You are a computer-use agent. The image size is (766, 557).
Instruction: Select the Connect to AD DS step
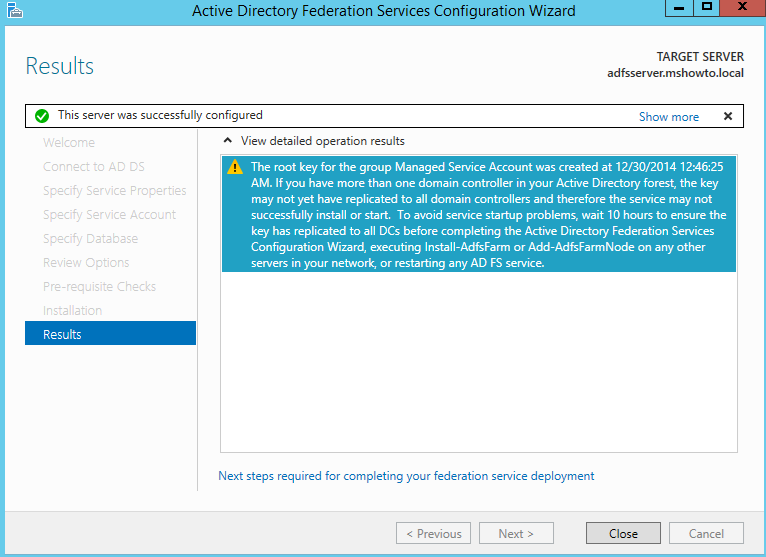tap(94, 167)
